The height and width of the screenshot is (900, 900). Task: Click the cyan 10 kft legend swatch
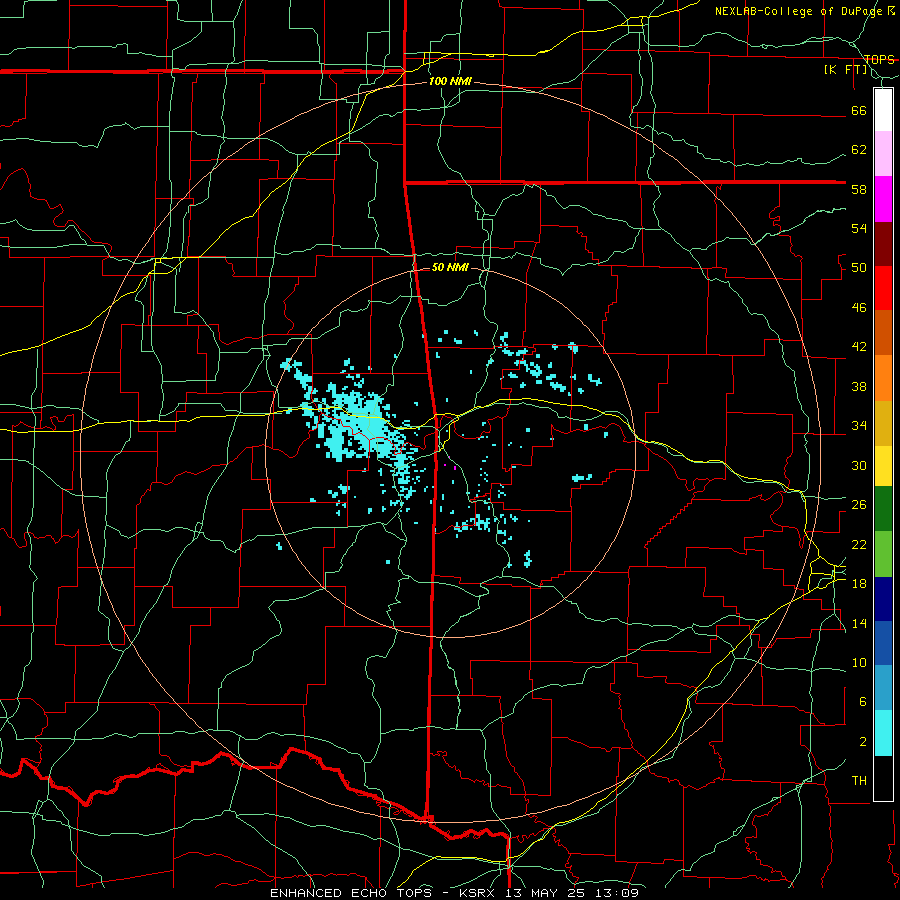click(883, 733)
